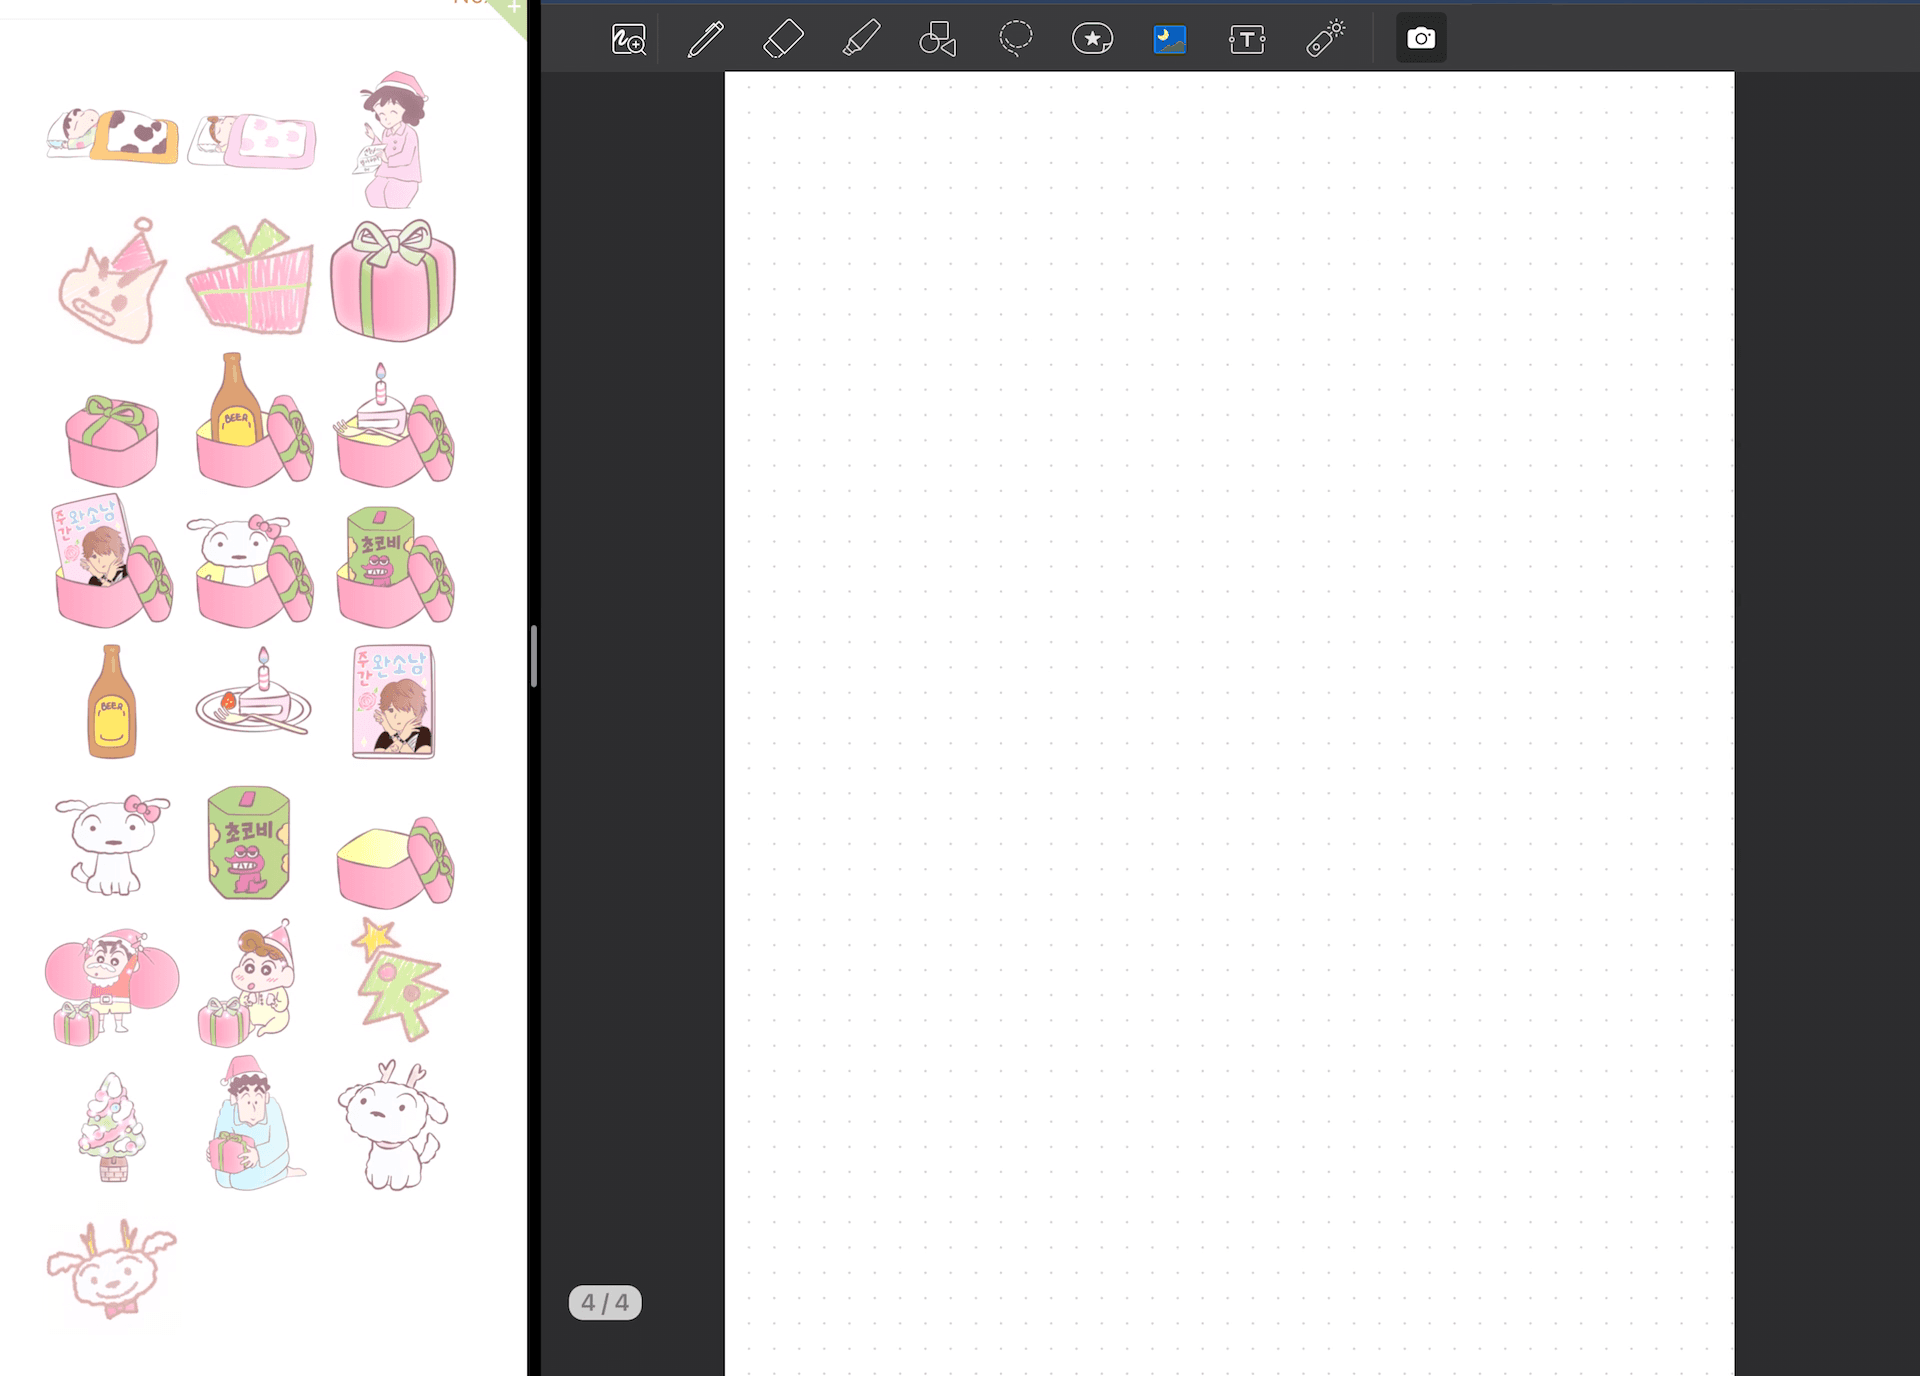Click the split view divider handle
Viewport: 1920px width, 1376px height.
534,656
